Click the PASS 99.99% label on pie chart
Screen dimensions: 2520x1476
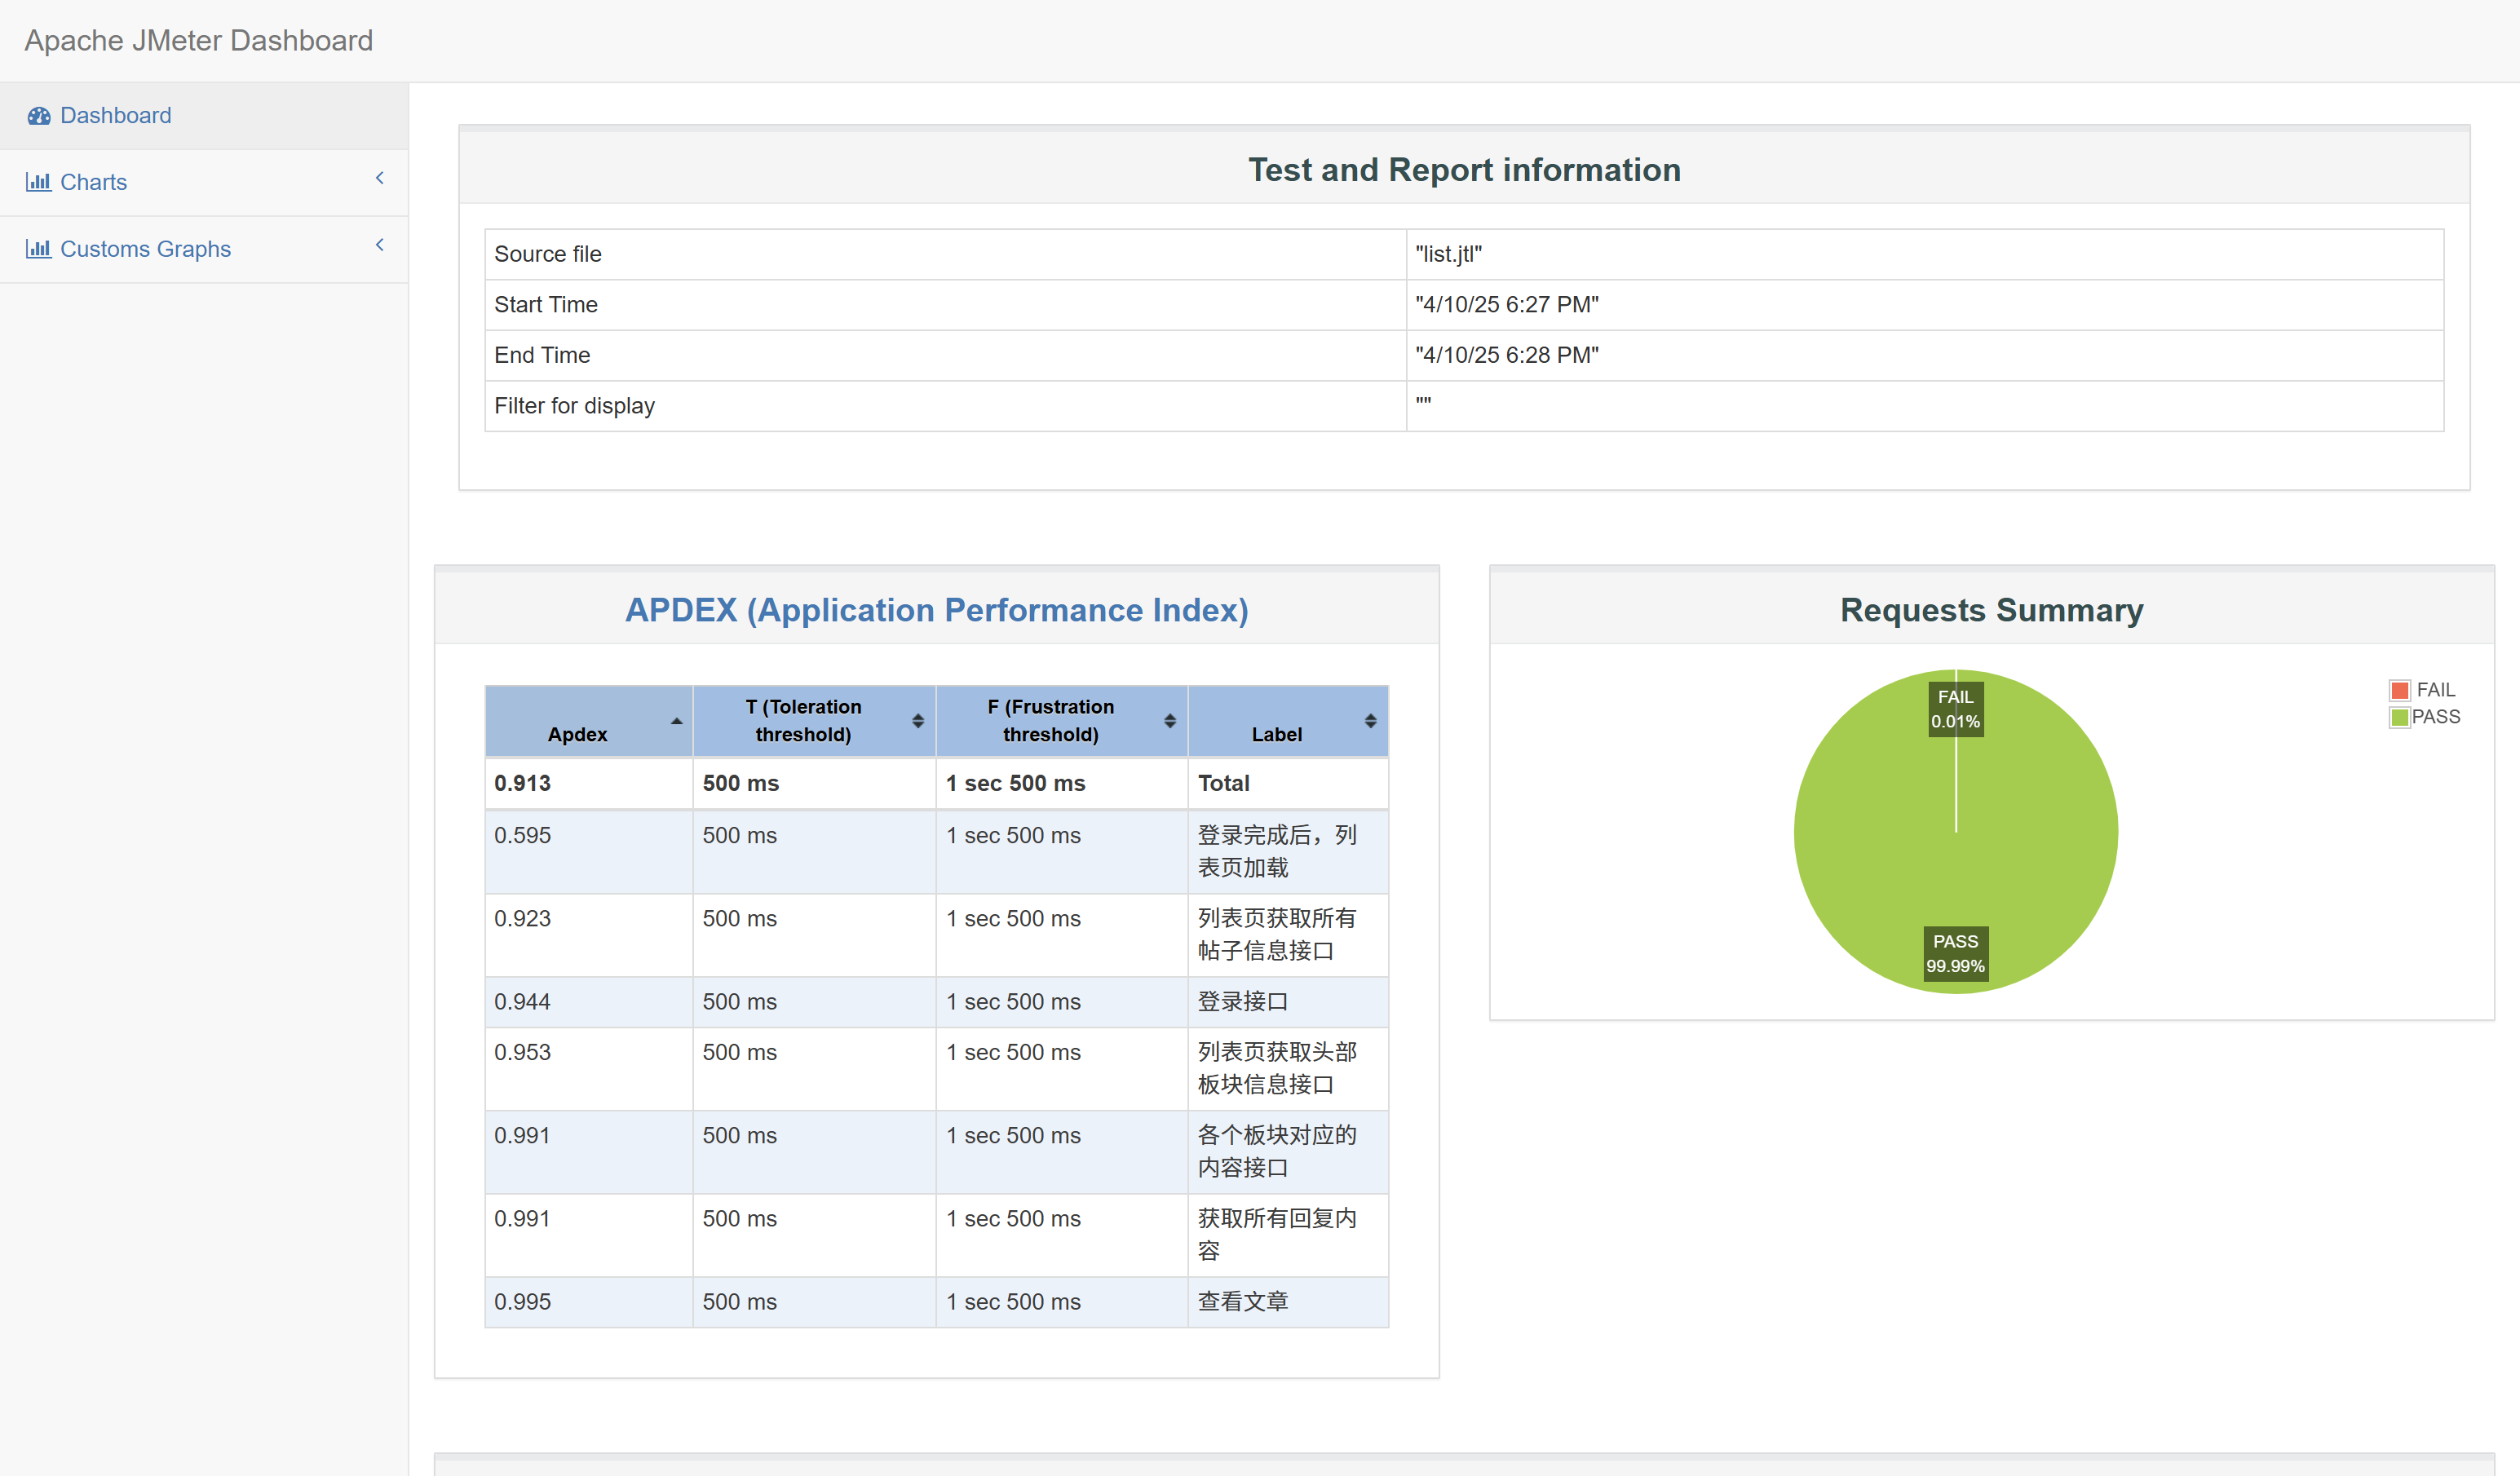pyautogui.click(x=1955, y=953)
